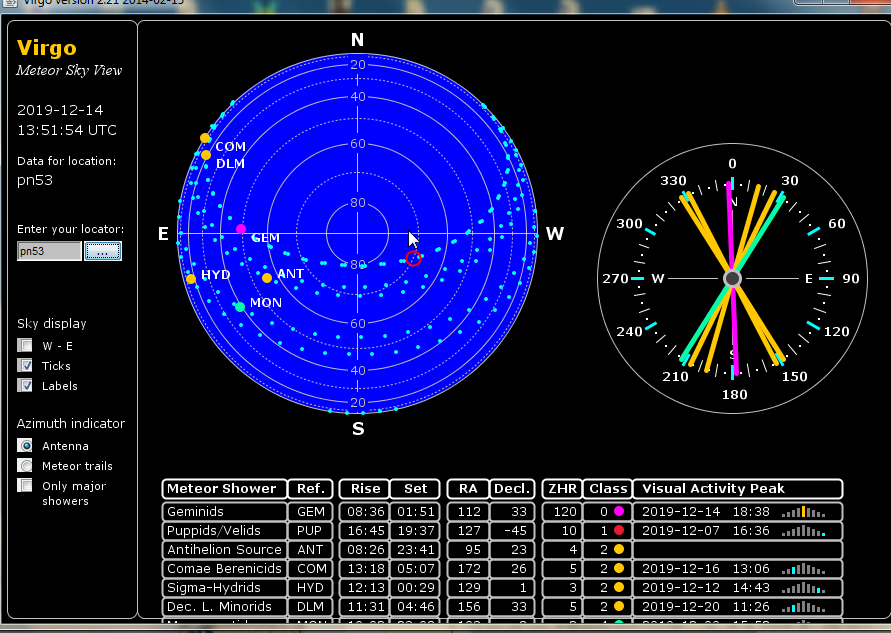Click the PUP reference cell
The height and width of the screenshot is (633, 891).
tap(311, 531)
